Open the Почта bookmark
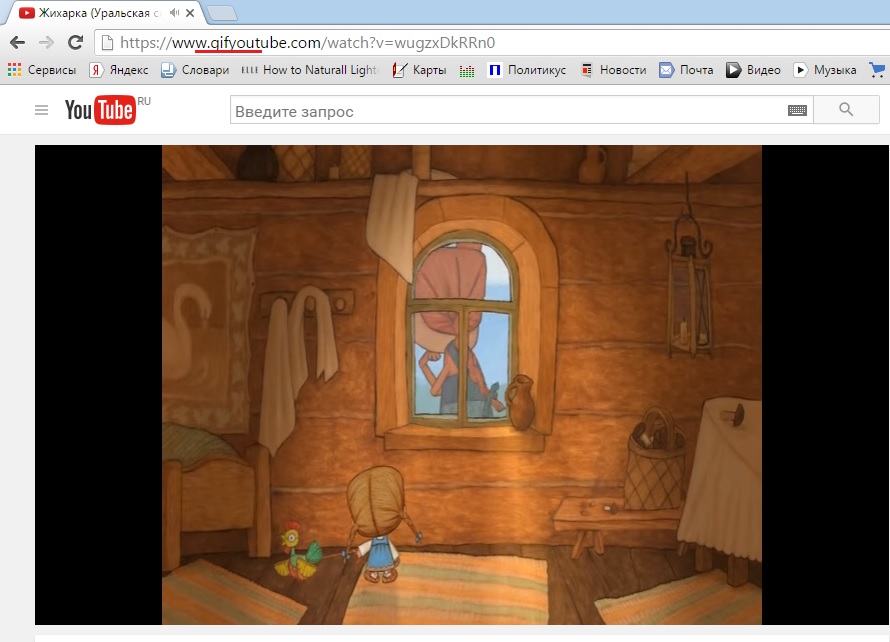Image resolution: width=890 pixels, height=642 pixels. pyautogui.click(x=686, y=70)
